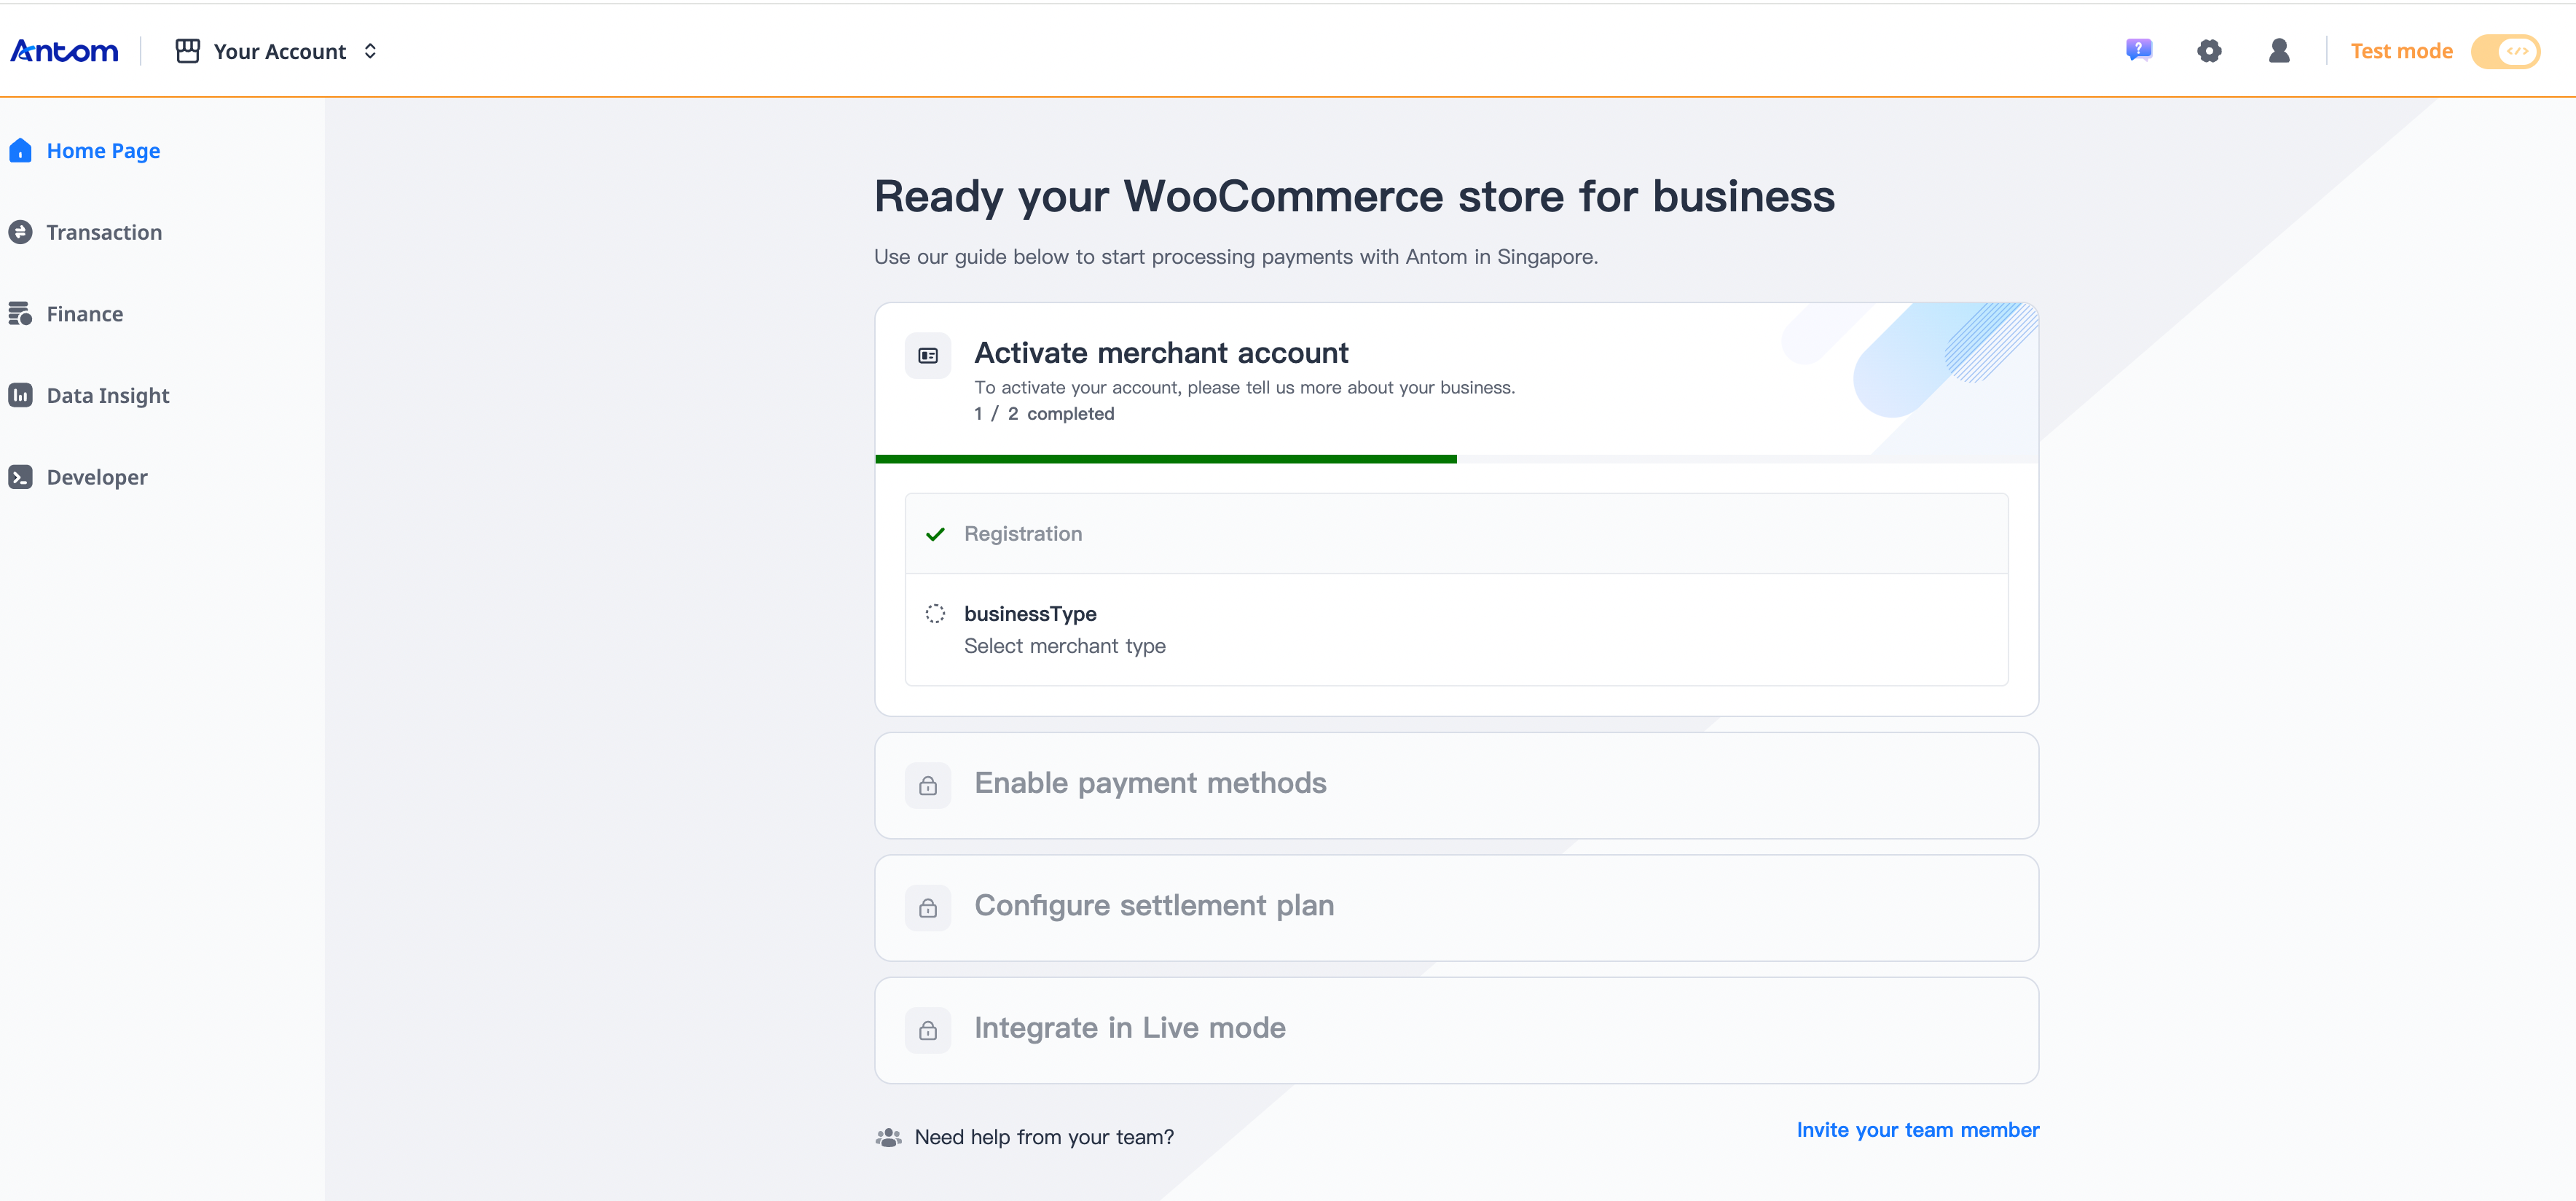
Task: Click the Home Page house icon
Action: pyautogui.click(x=20, y=151)
